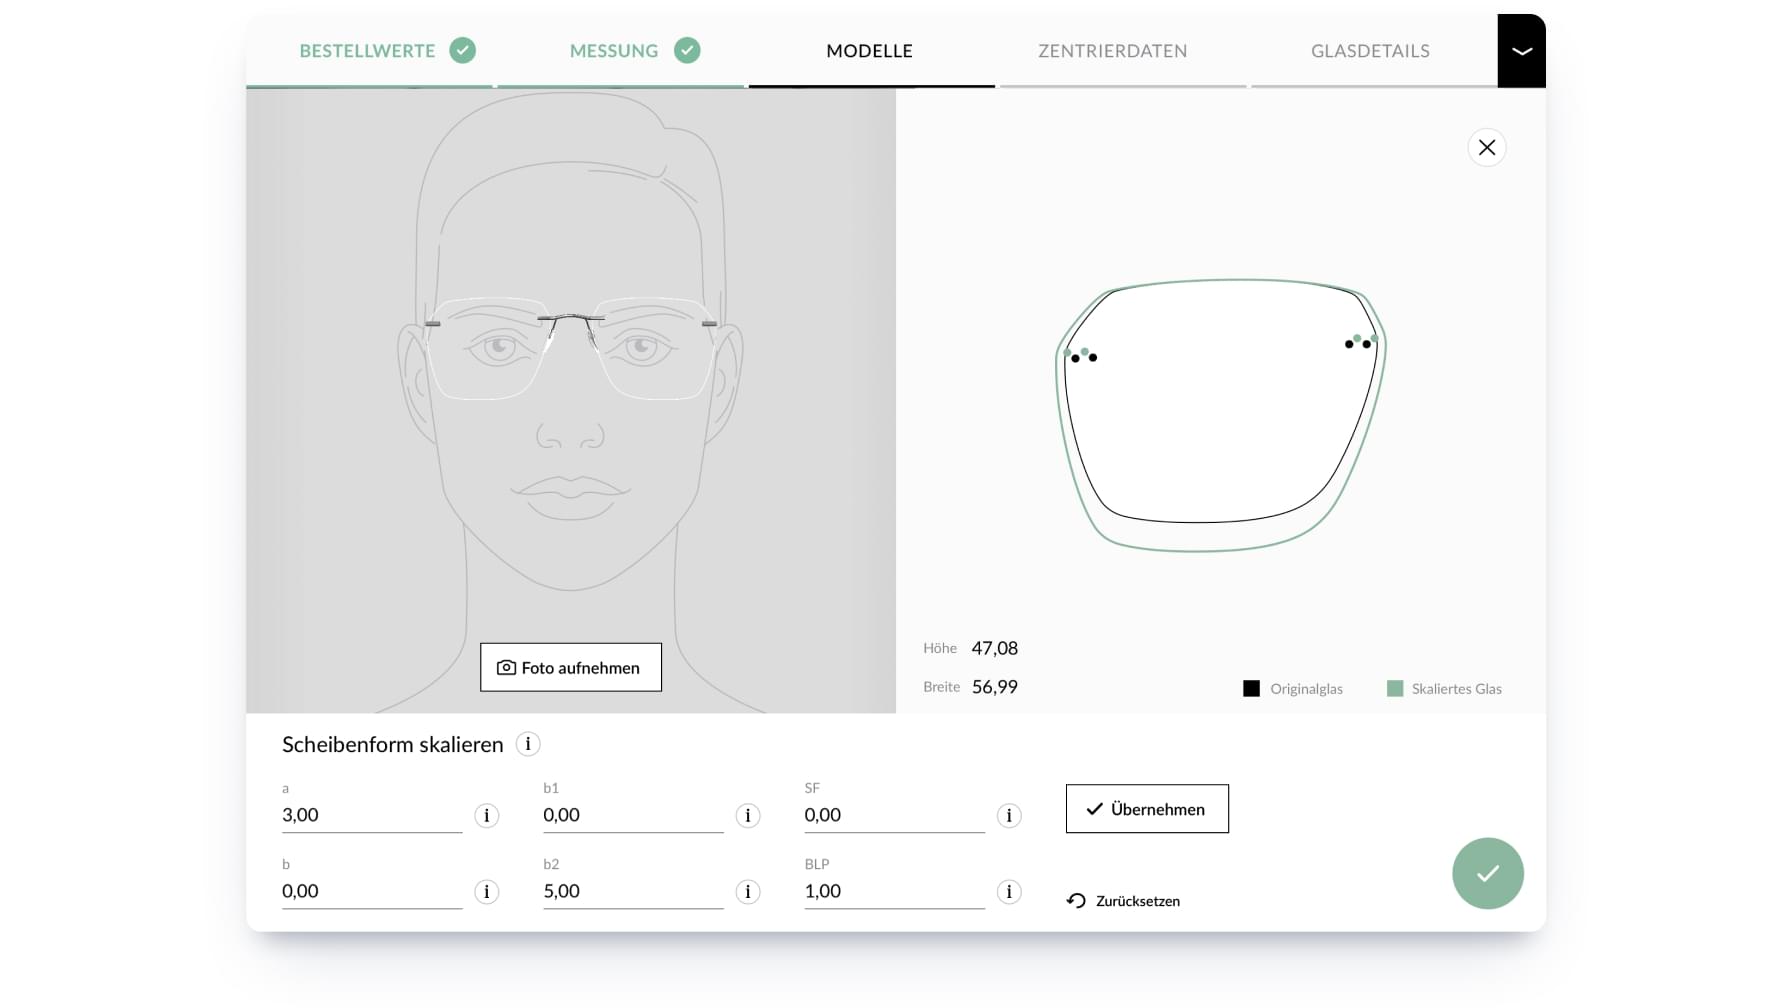
Task: Confirm with the green circular checkmark button
Action: (x=1487, y=873)
